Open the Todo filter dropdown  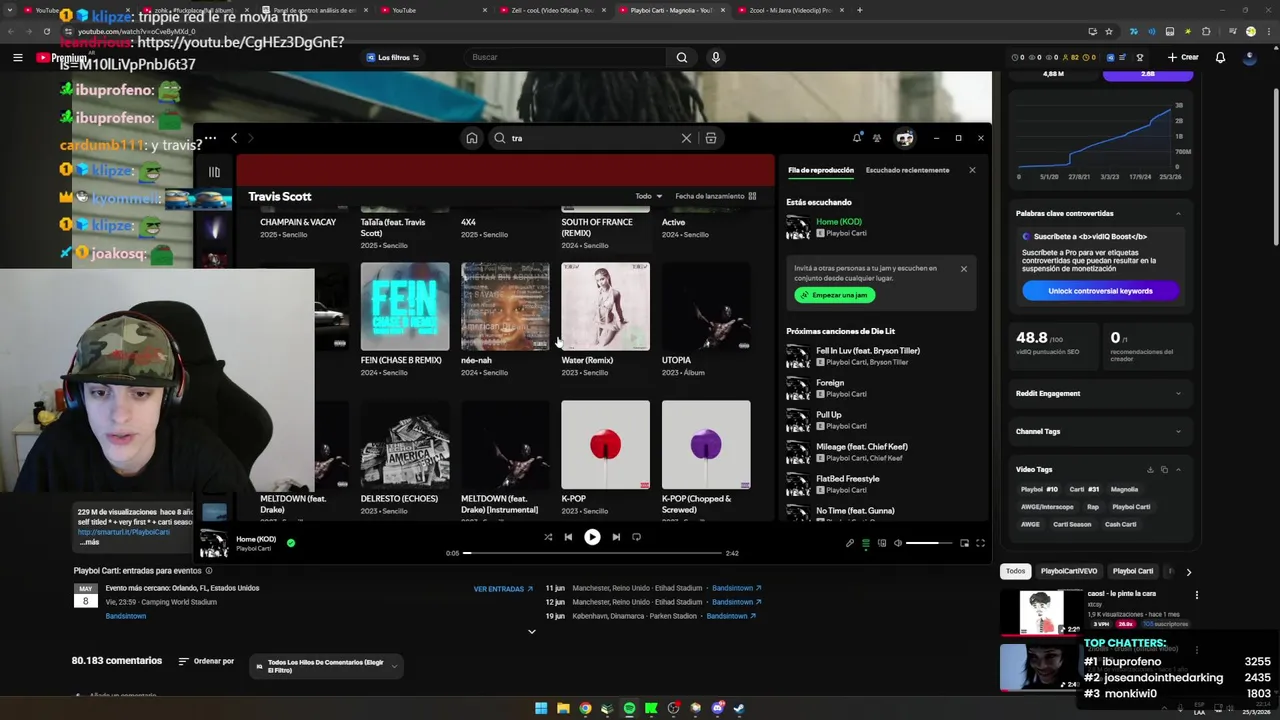pos(649,196)
